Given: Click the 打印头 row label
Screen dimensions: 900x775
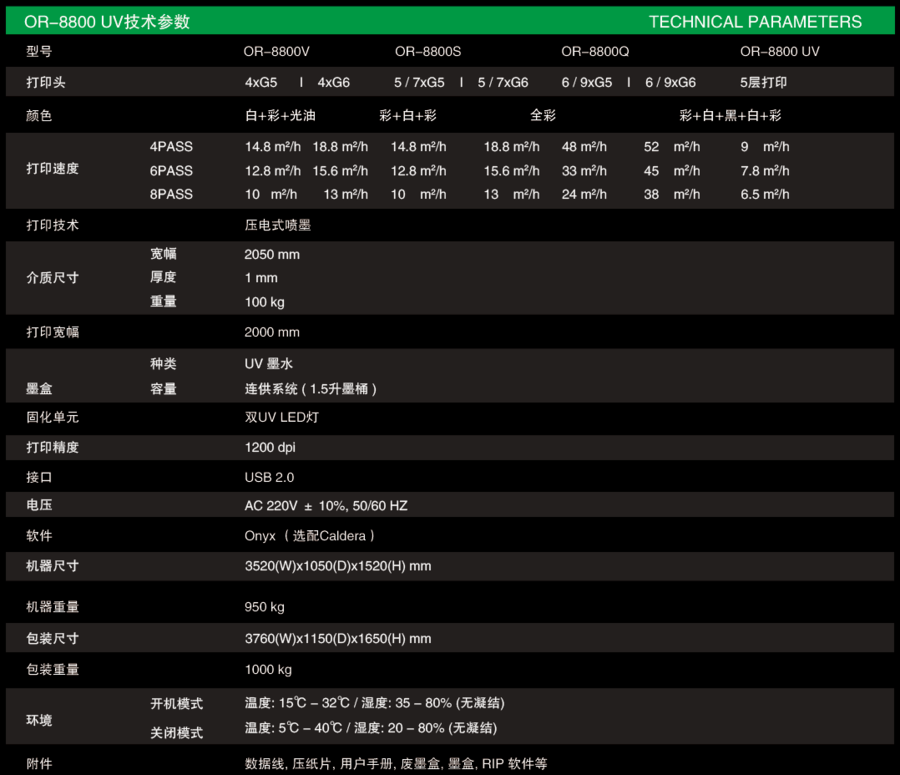Looking at the screenshot, I should pyautogui.click(x=46, y=82).
